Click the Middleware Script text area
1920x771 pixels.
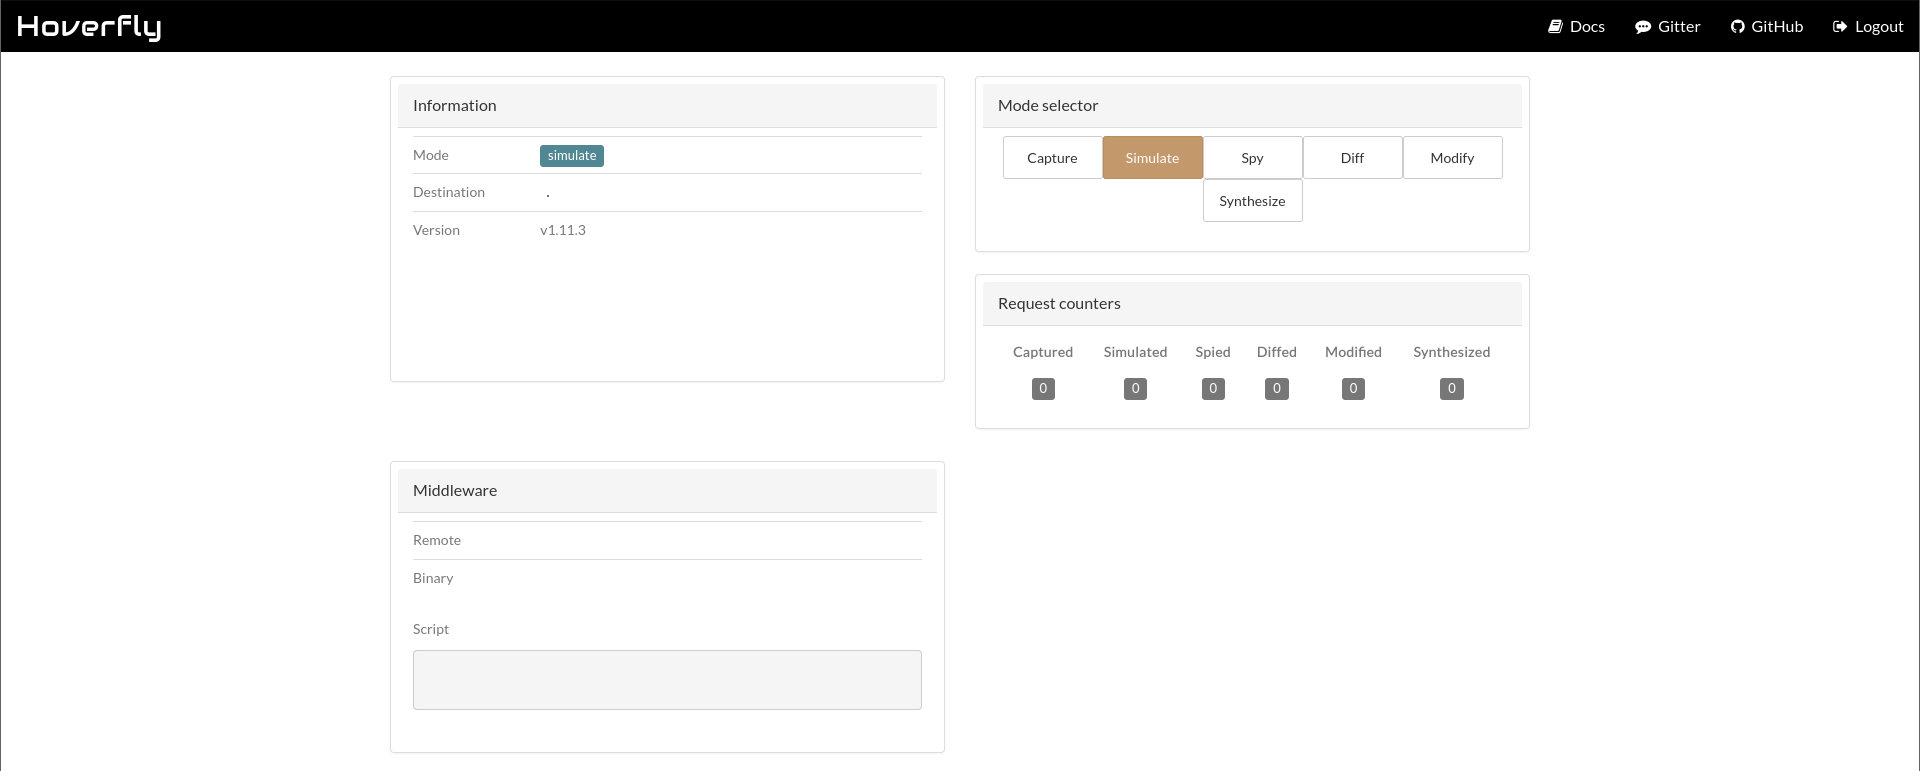pyautogui.click(x=667, y=680)
